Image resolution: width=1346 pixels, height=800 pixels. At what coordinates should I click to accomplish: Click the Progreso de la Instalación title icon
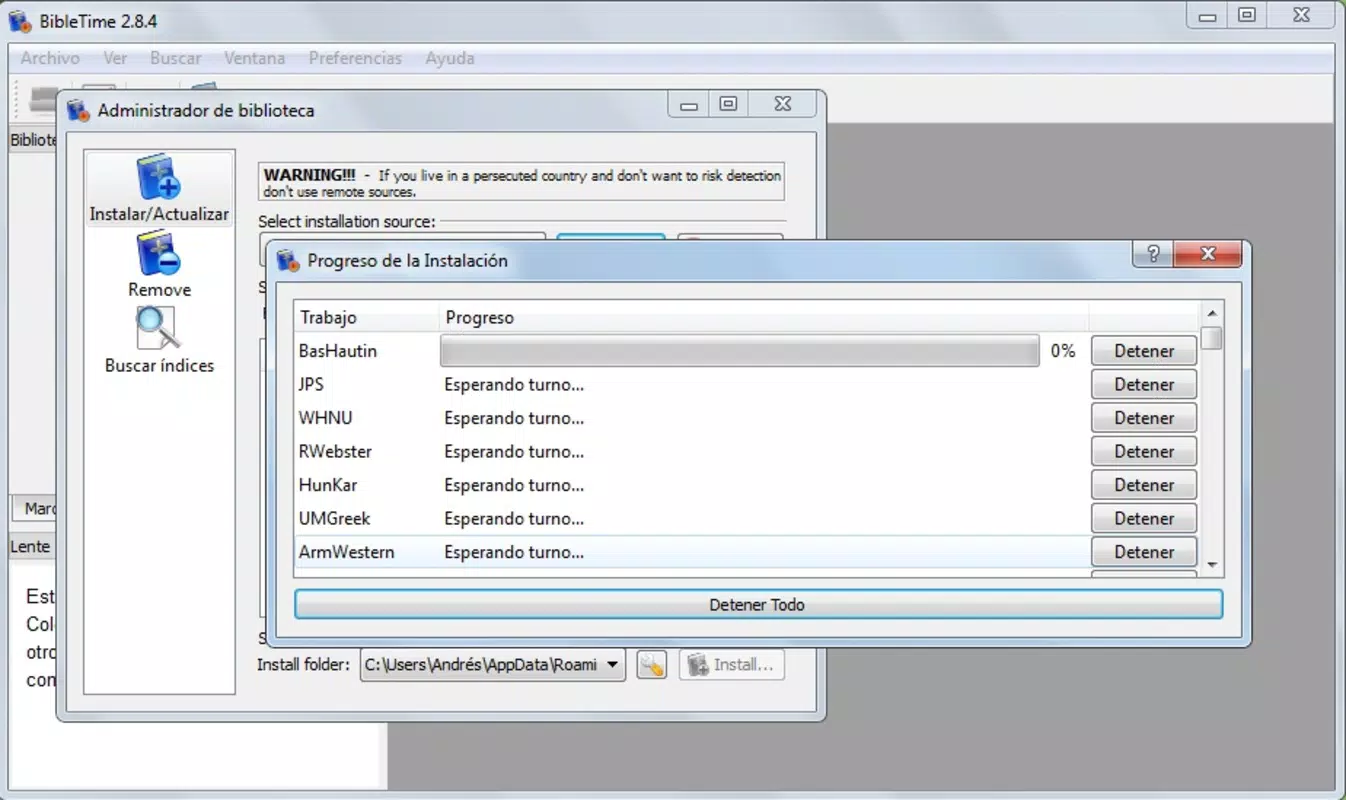288,260
